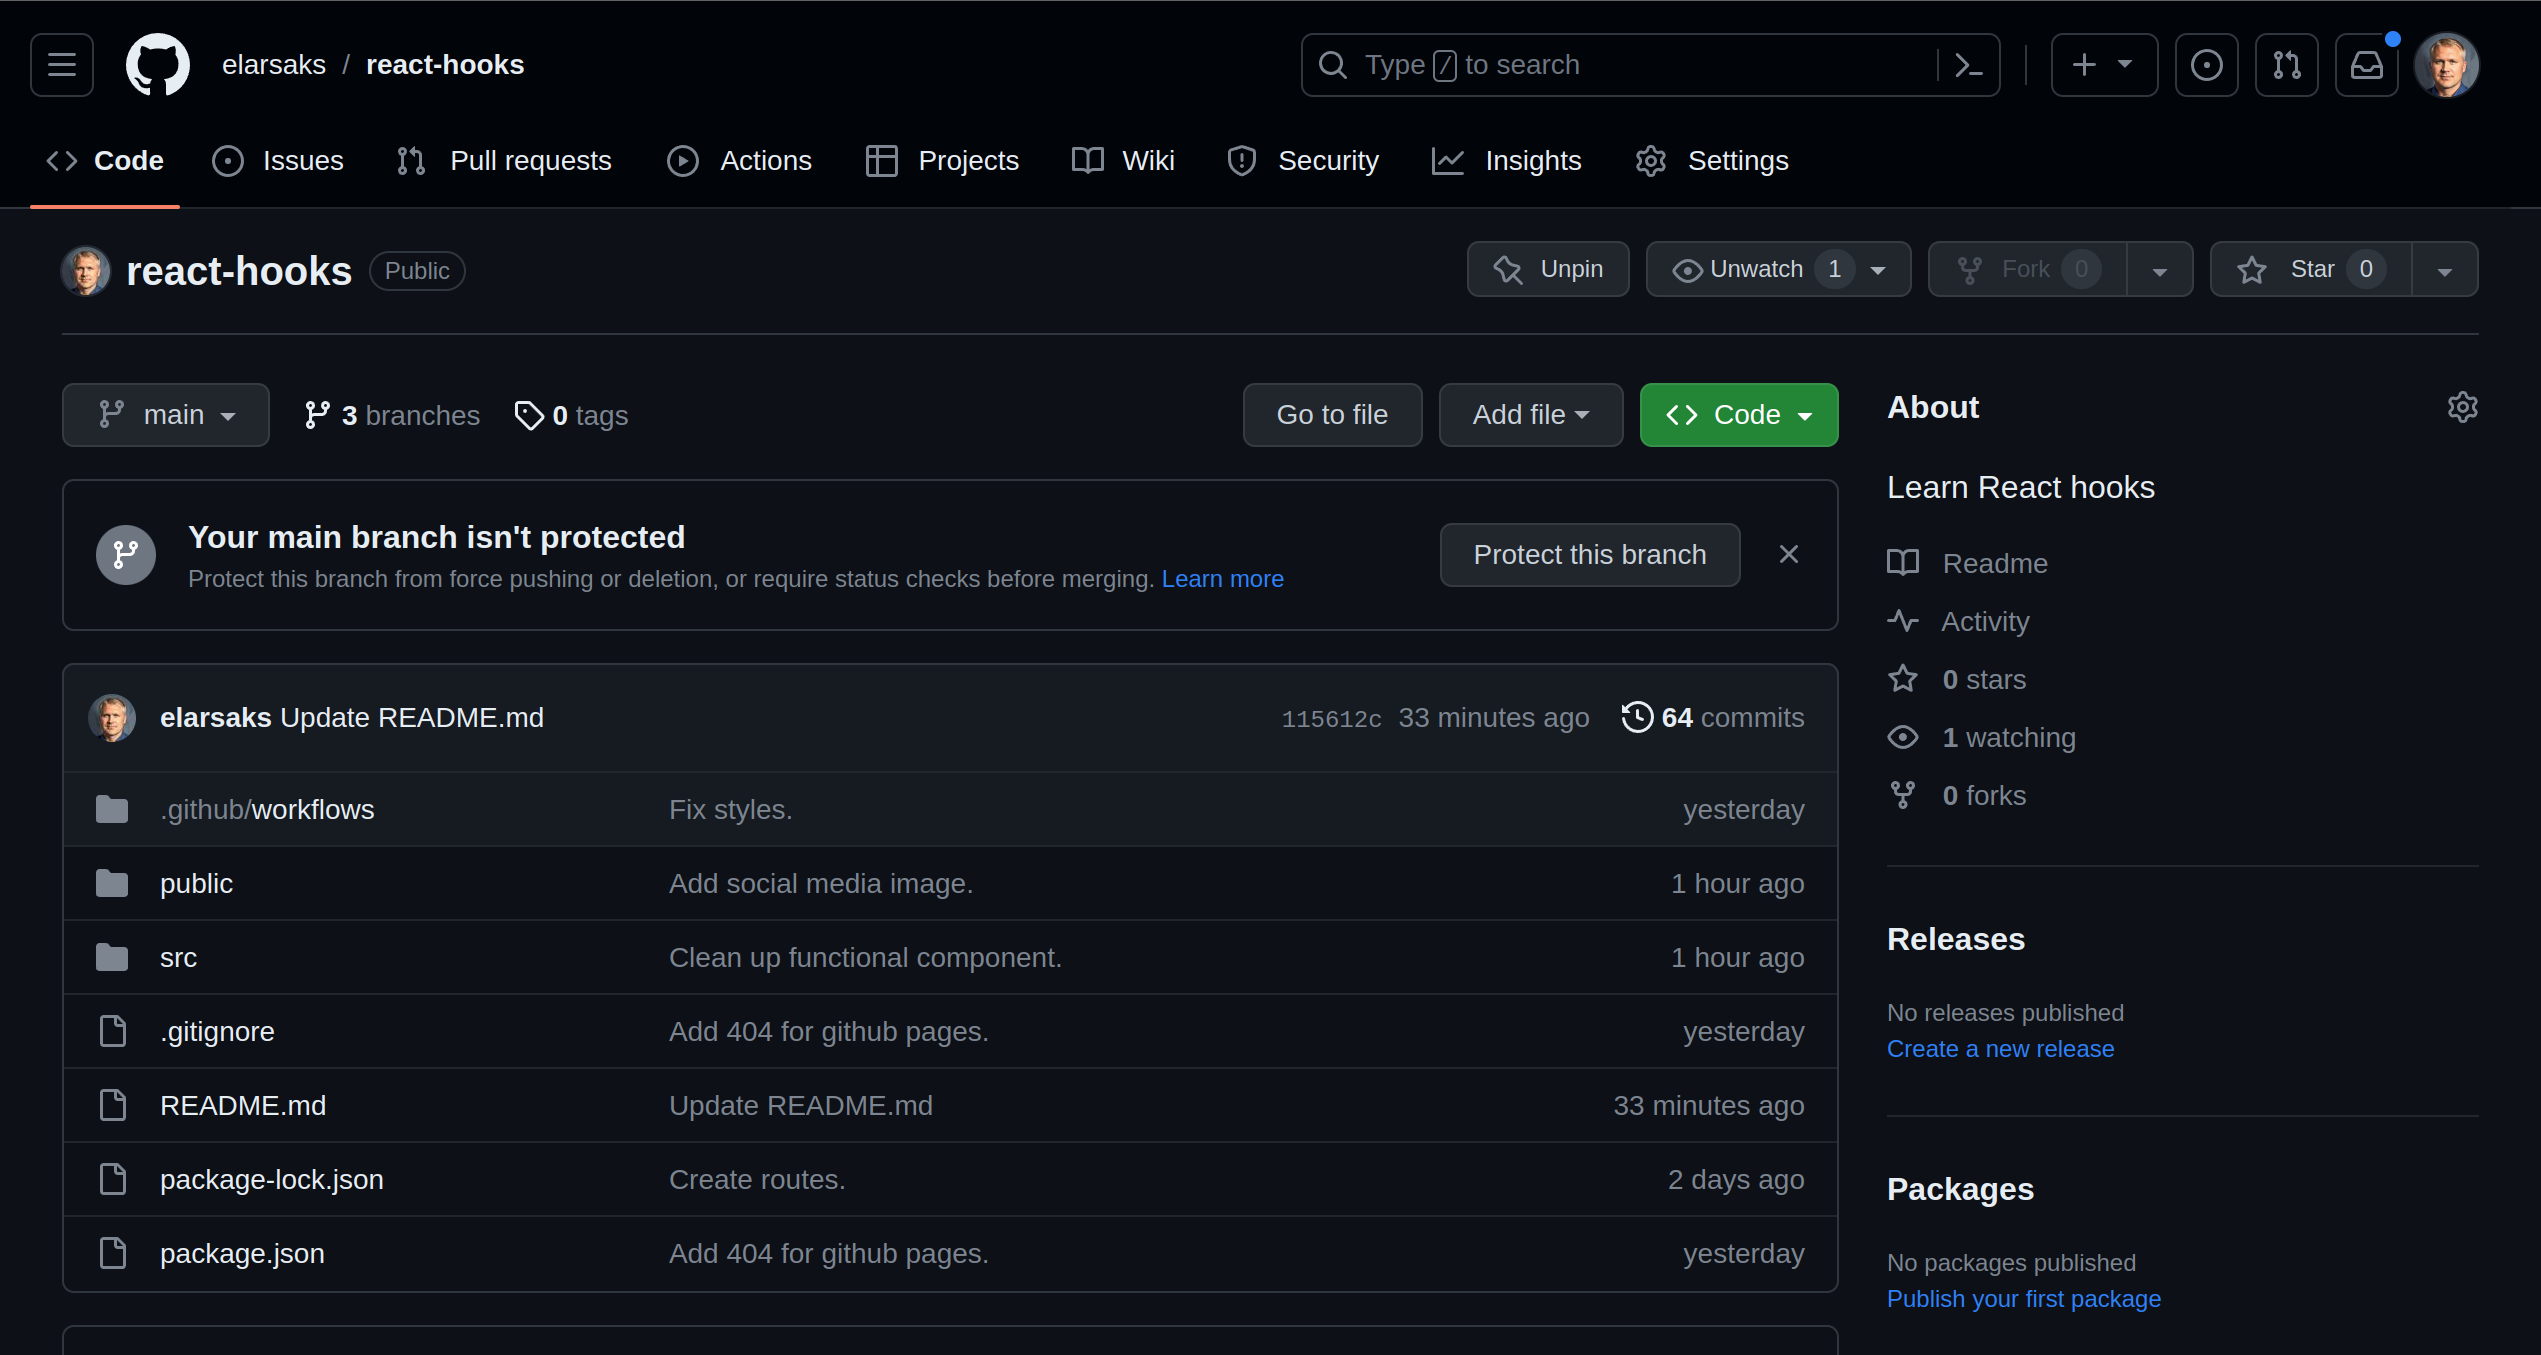Open the Readme link in About

[1968, 563]
